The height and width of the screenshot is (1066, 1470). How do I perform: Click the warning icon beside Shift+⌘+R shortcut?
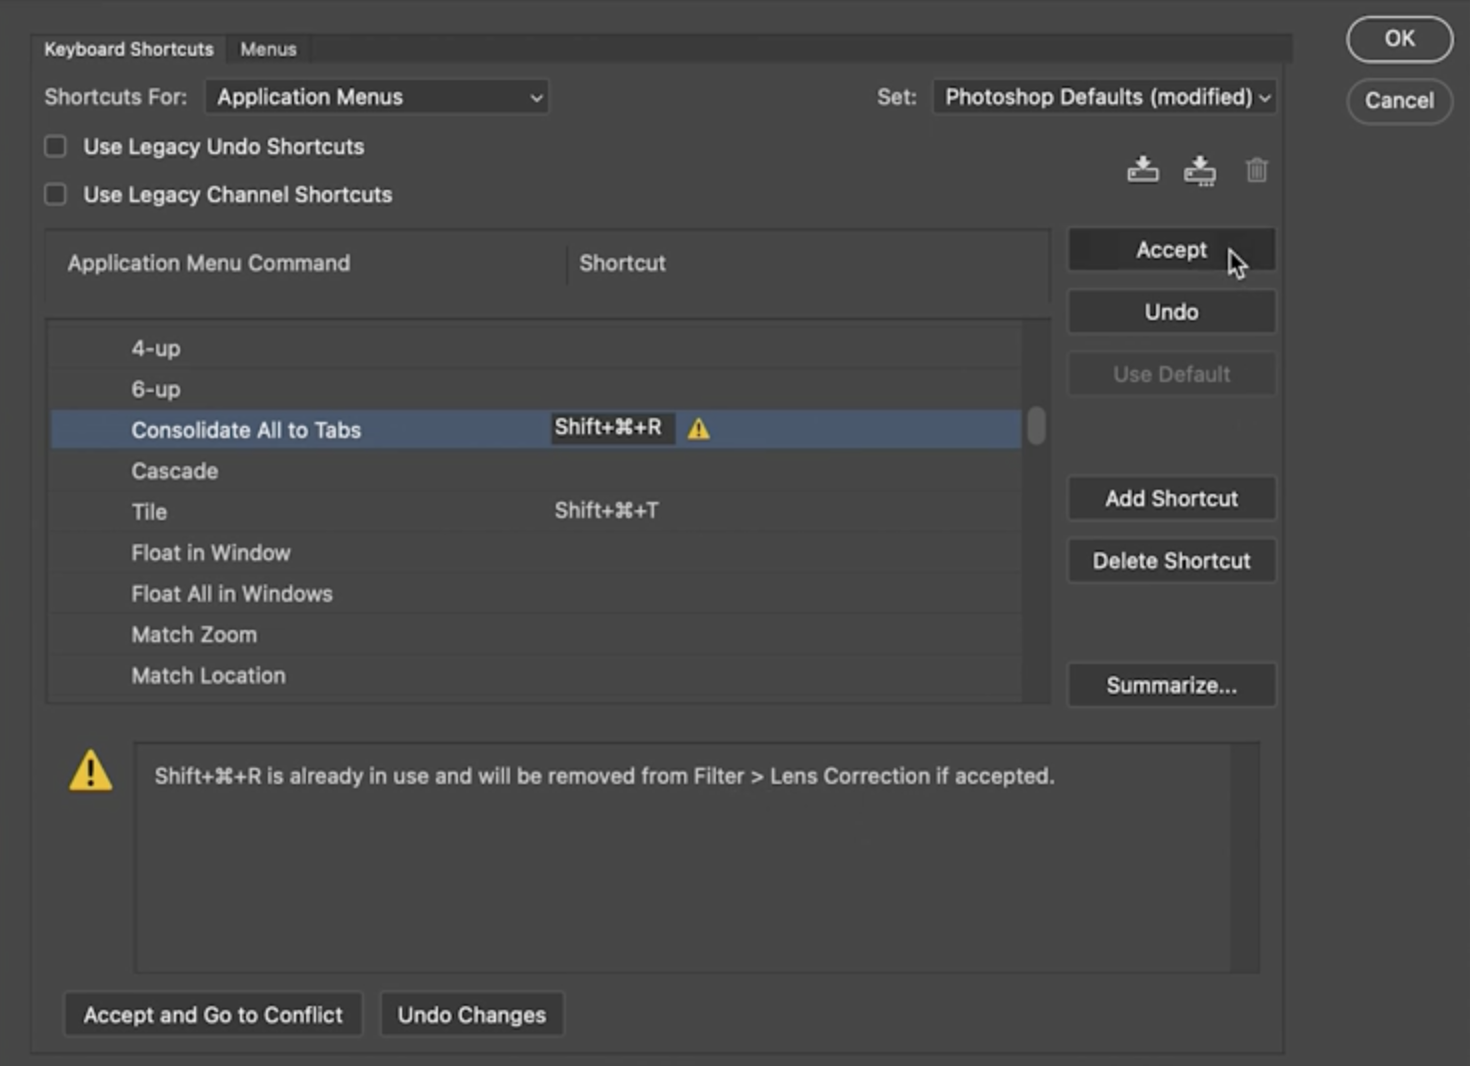(x=699, y=429)
